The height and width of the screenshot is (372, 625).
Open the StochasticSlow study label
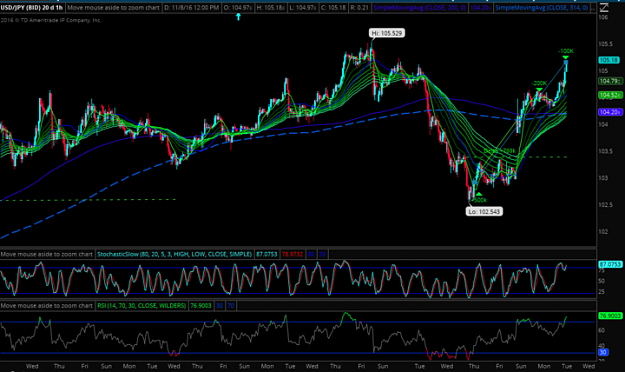(x=175, y=254)
